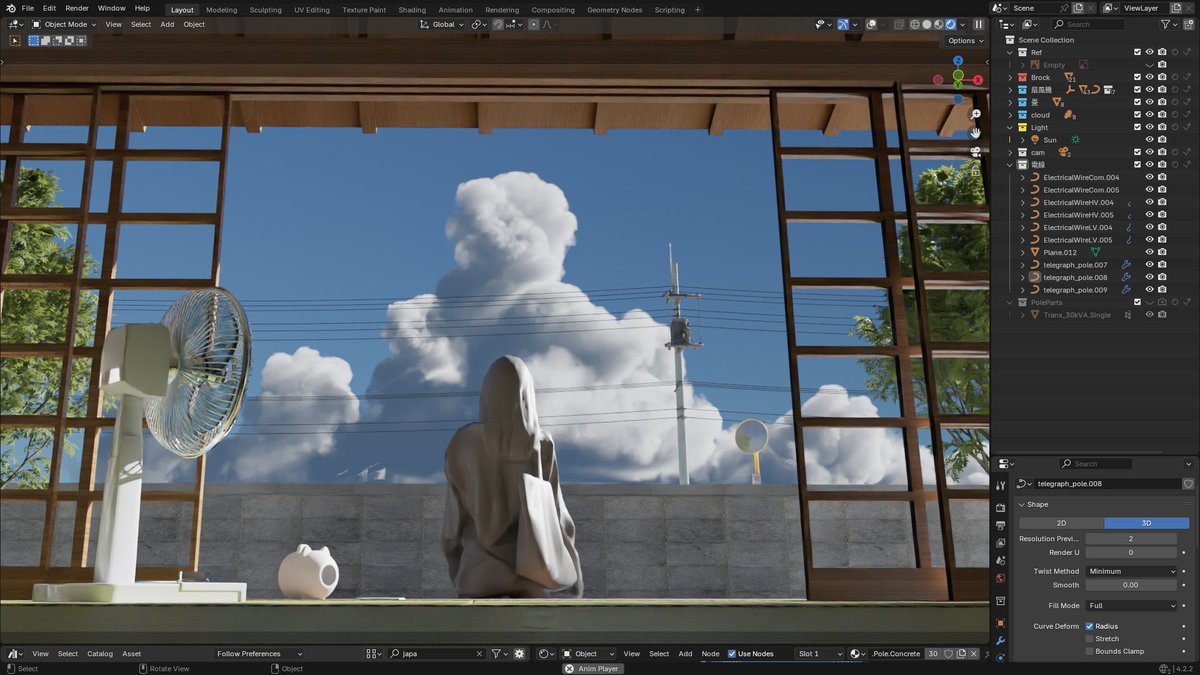1200x675 pixels.
Task: Toggle proportional editing icon
Action: point(534,24)
